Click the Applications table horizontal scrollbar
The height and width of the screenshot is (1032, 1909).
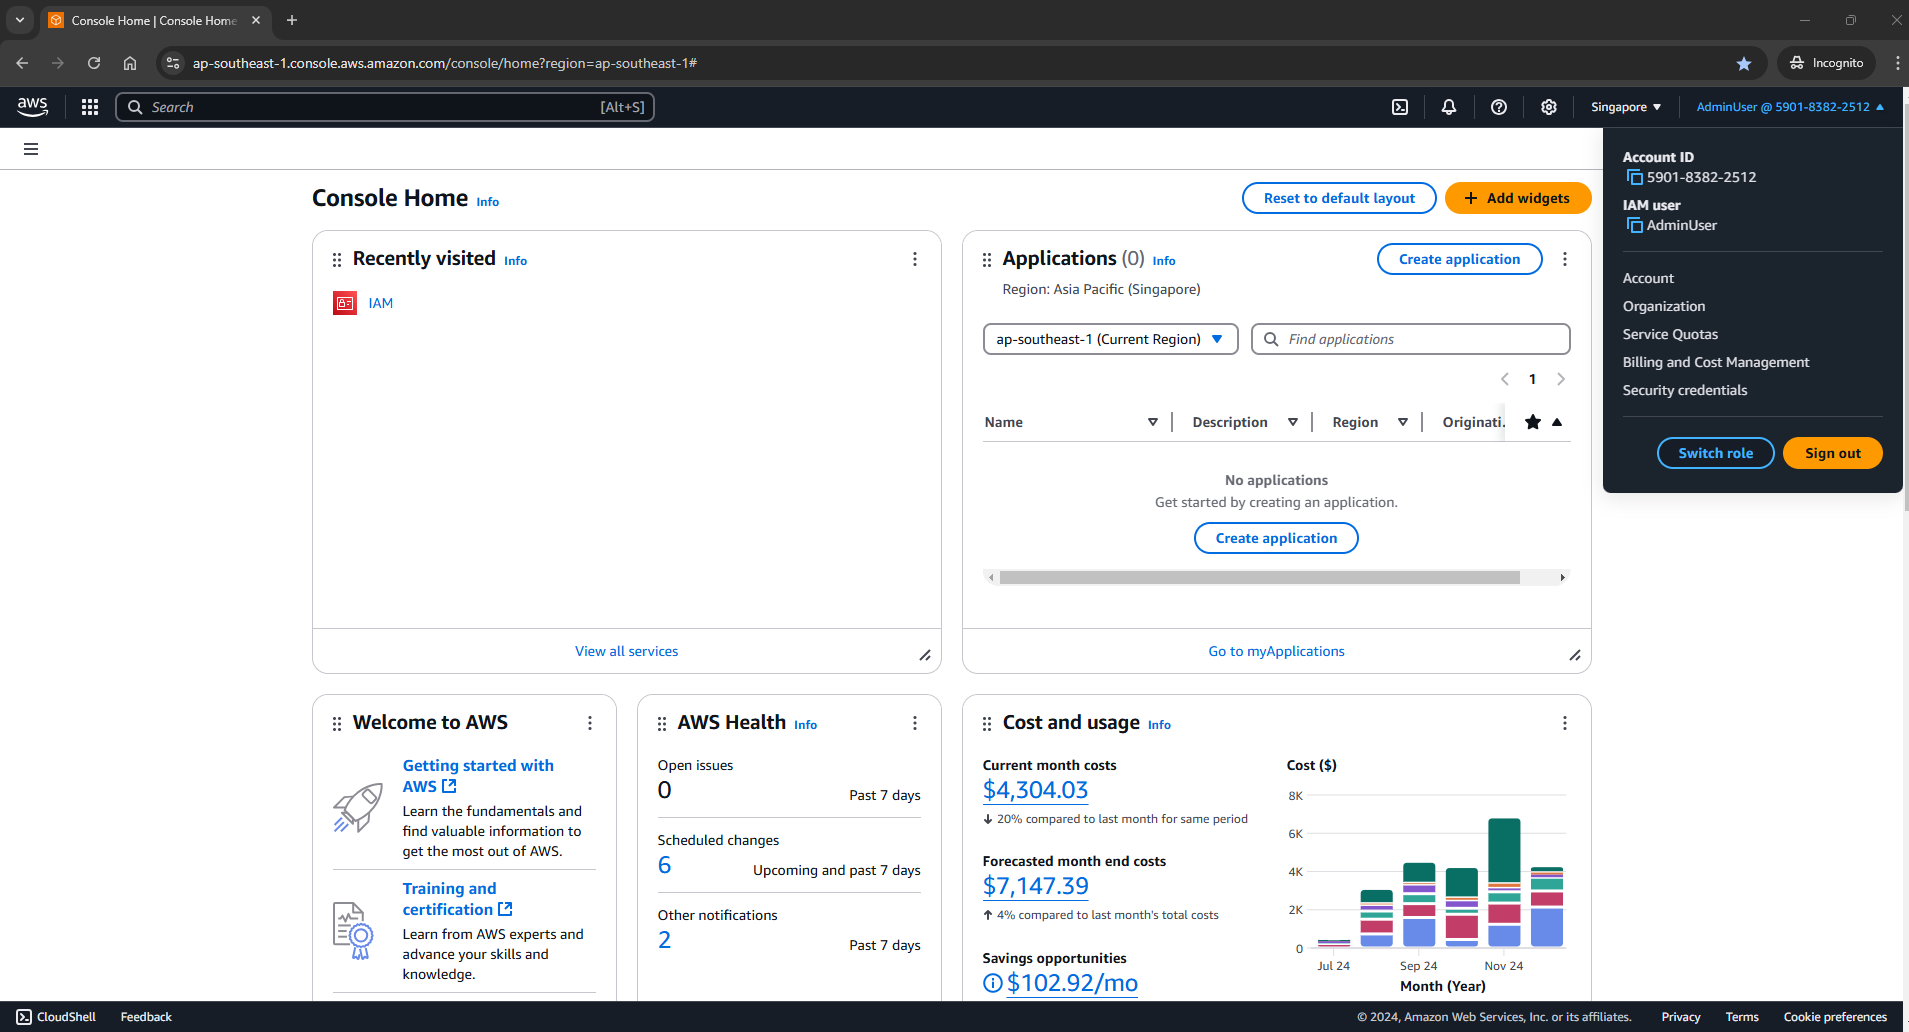(x=1259, y=577)
